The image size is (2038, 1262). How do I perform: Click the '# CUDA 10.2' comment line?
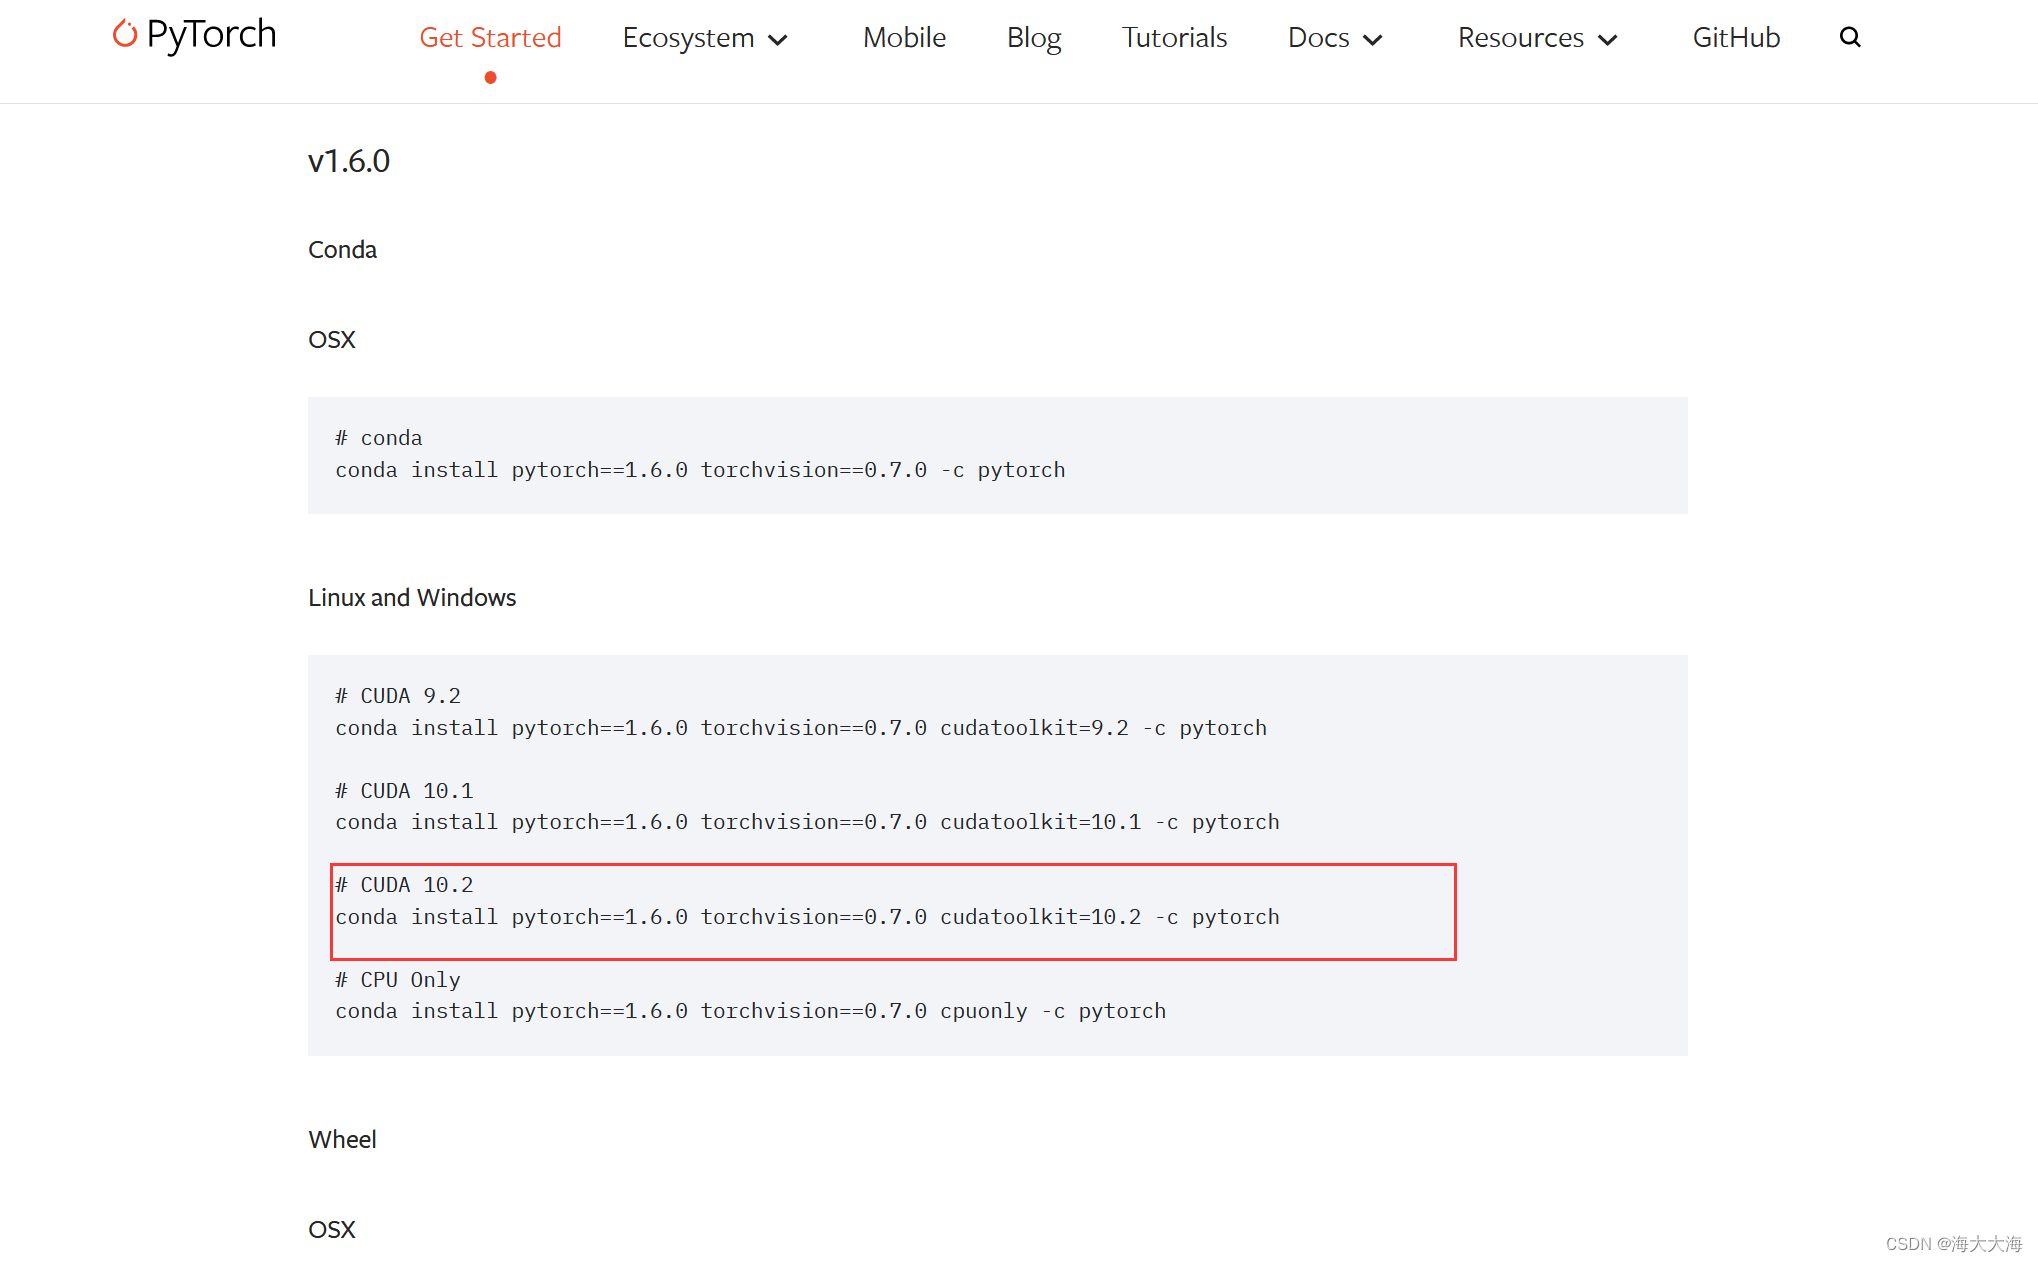coord(404,885)
